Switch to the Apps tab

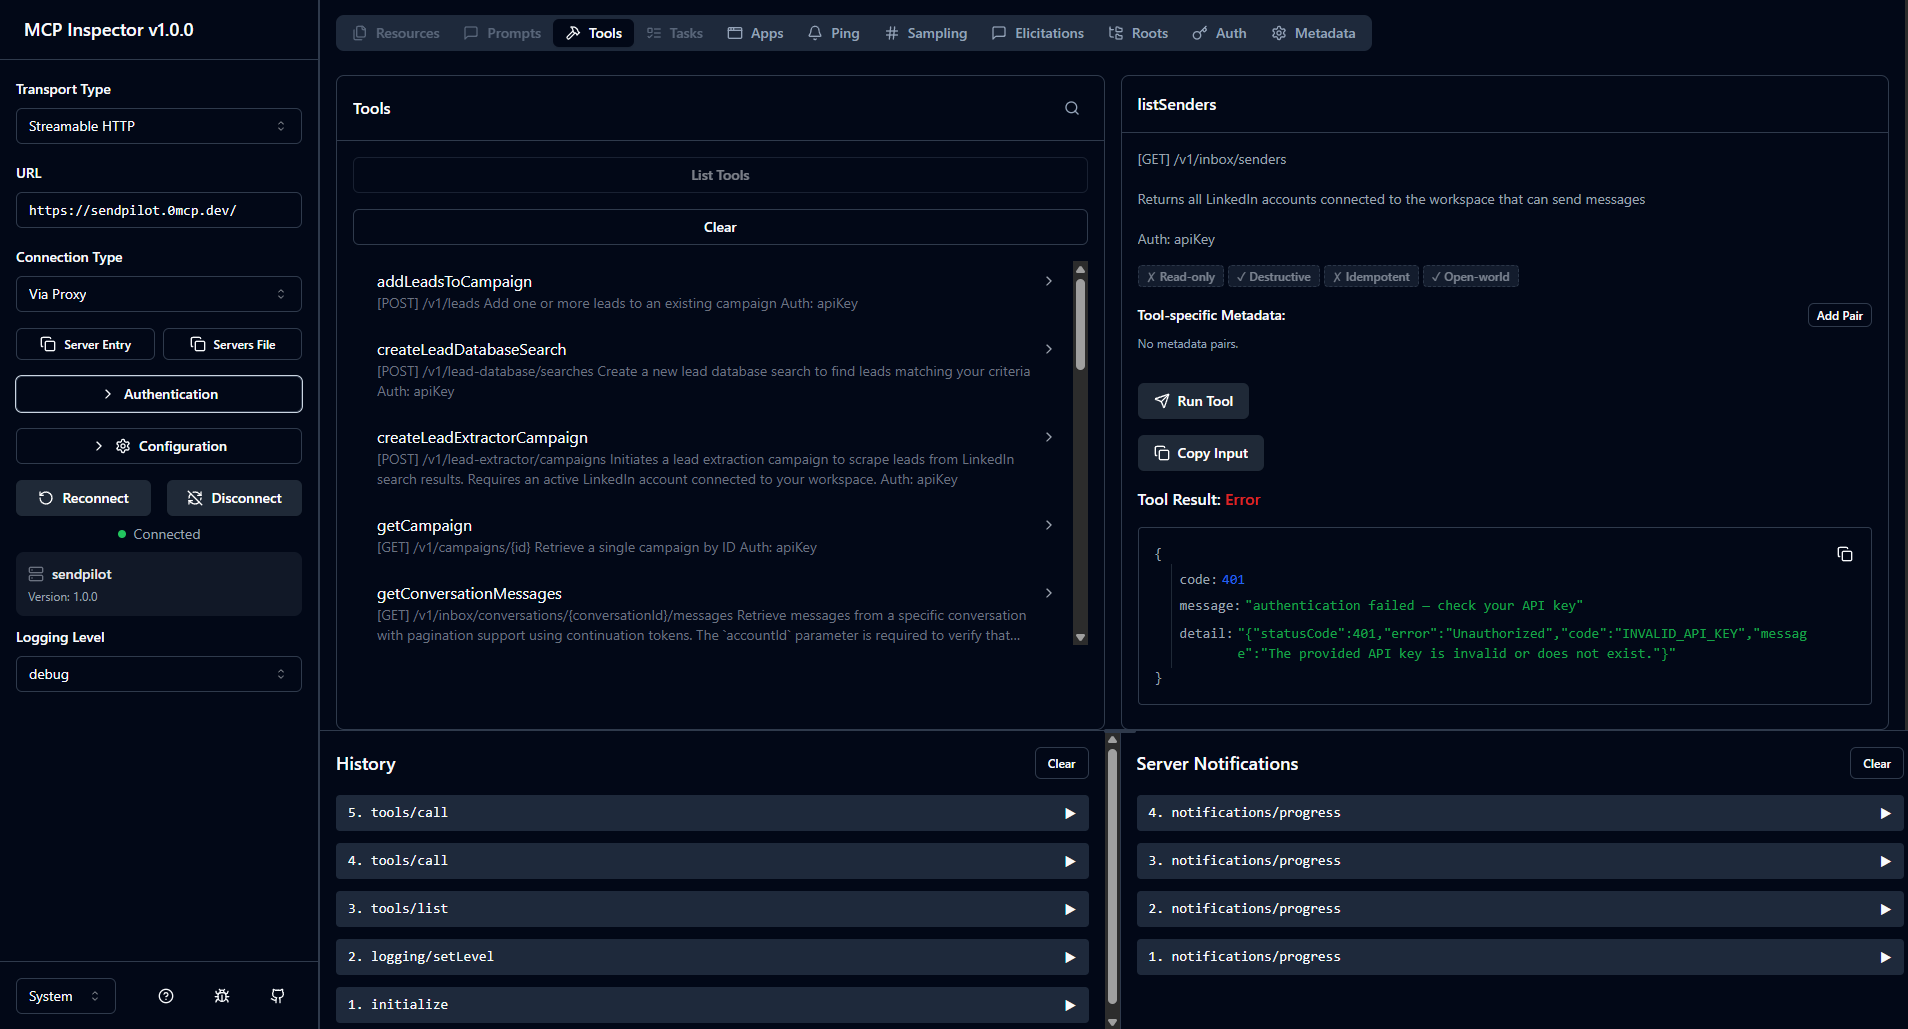tap(755, 33)
